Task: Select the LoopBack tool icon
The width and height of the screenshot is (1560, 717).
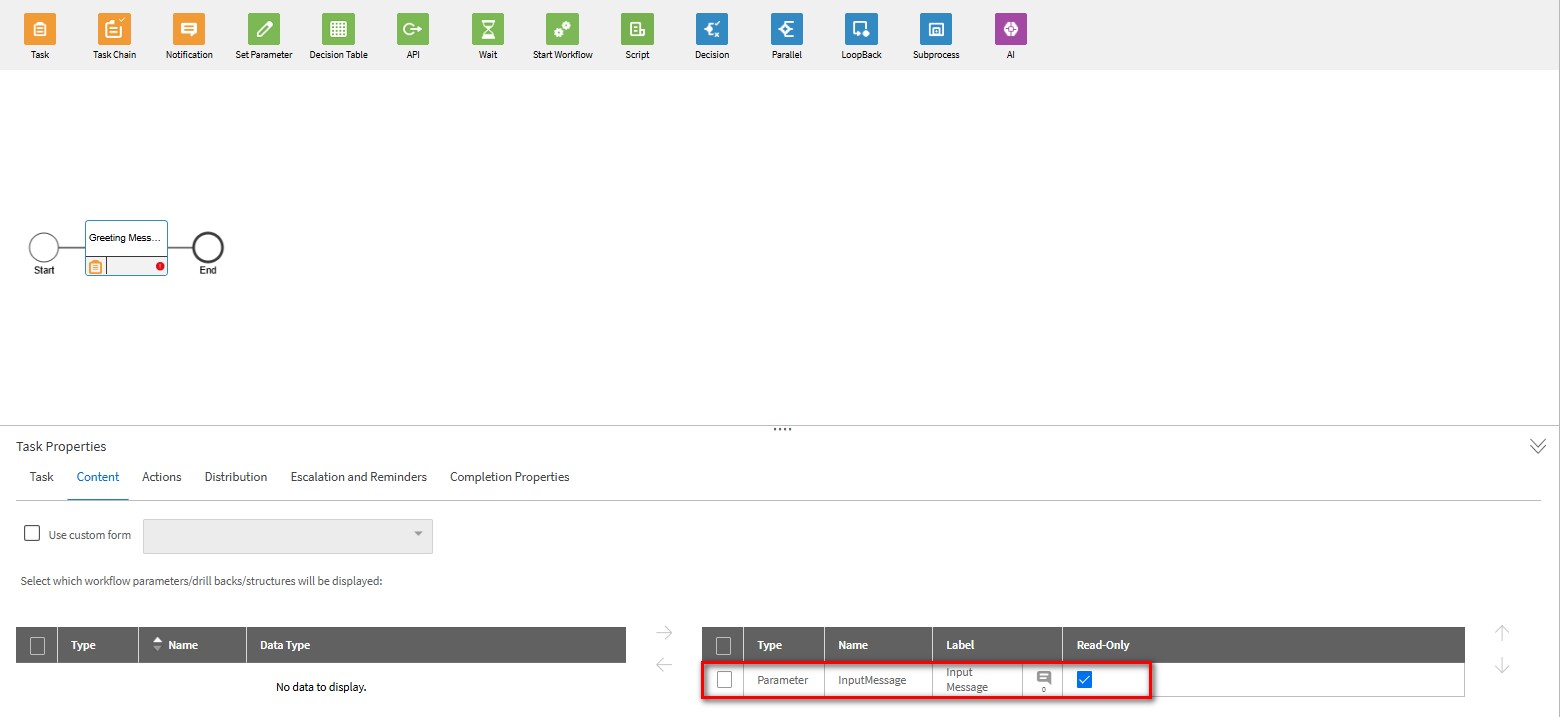Action: [861, 29]
